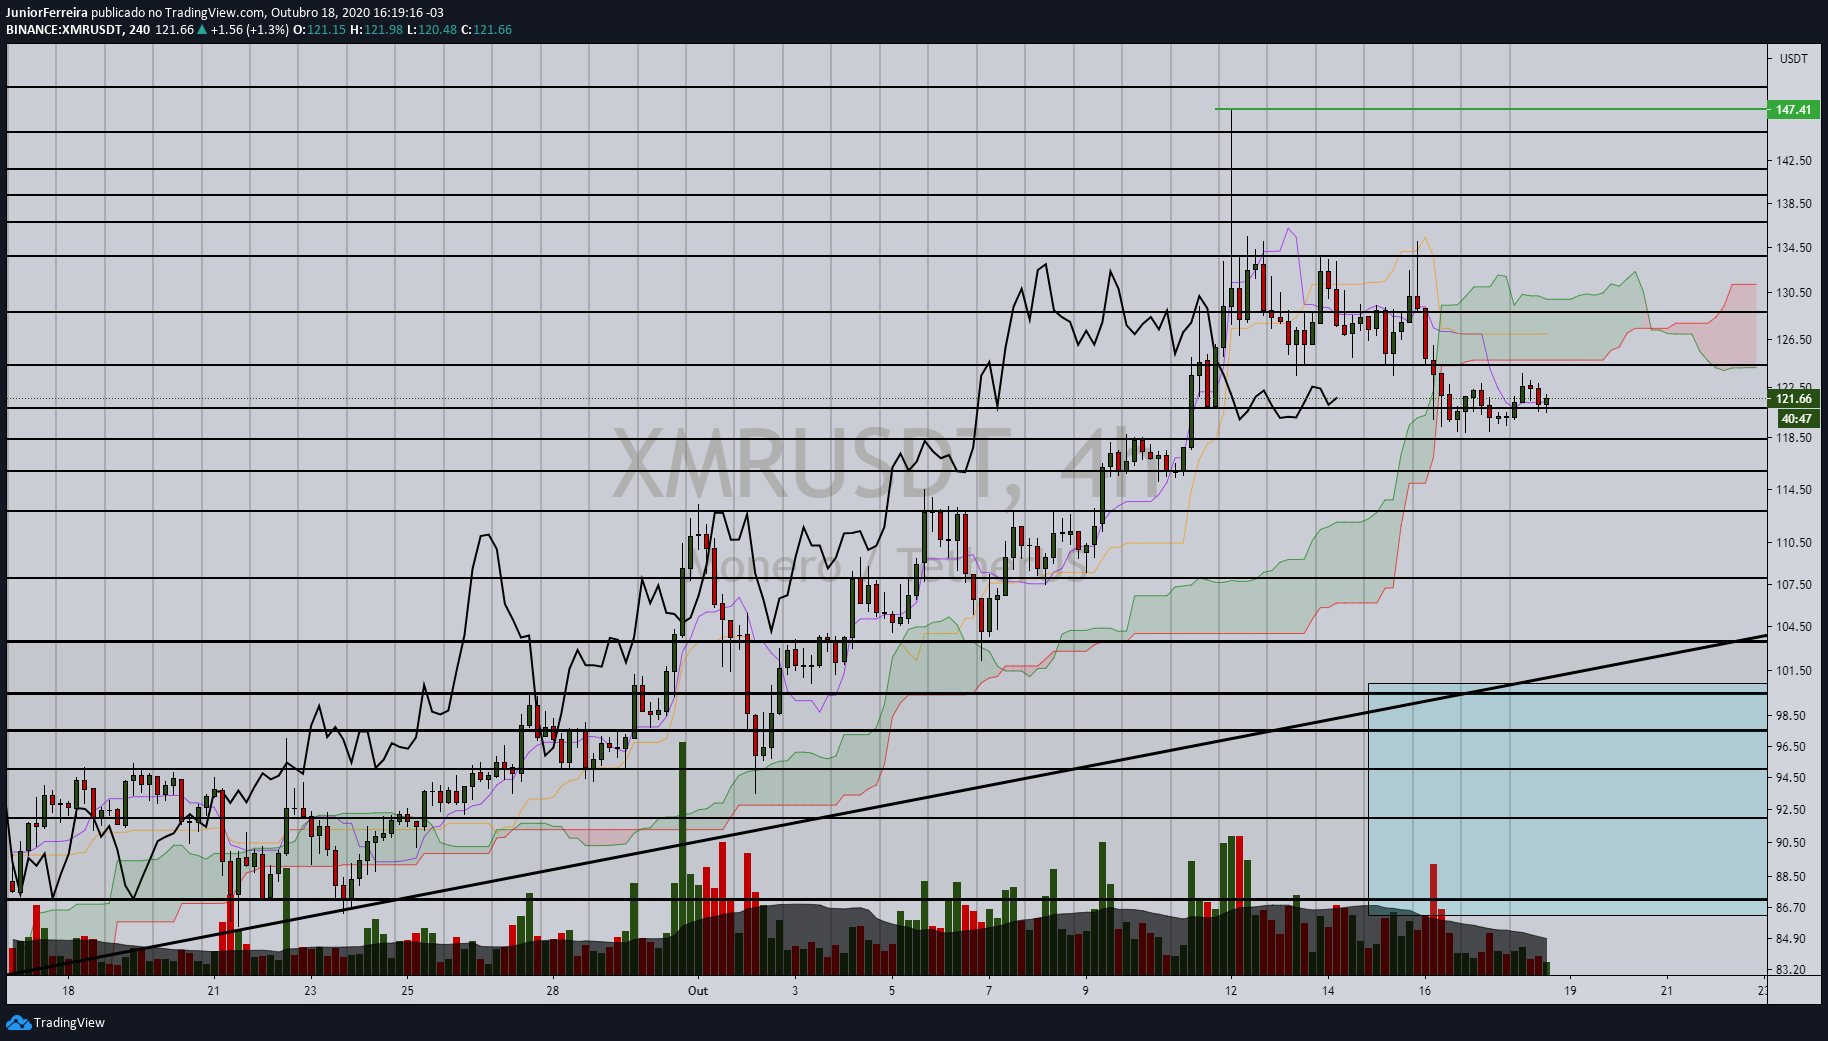The height and width of the screenshot is (1041, 1828).
Task: Click the green 147.41 price label
Action: click(x=1793, y=110)
